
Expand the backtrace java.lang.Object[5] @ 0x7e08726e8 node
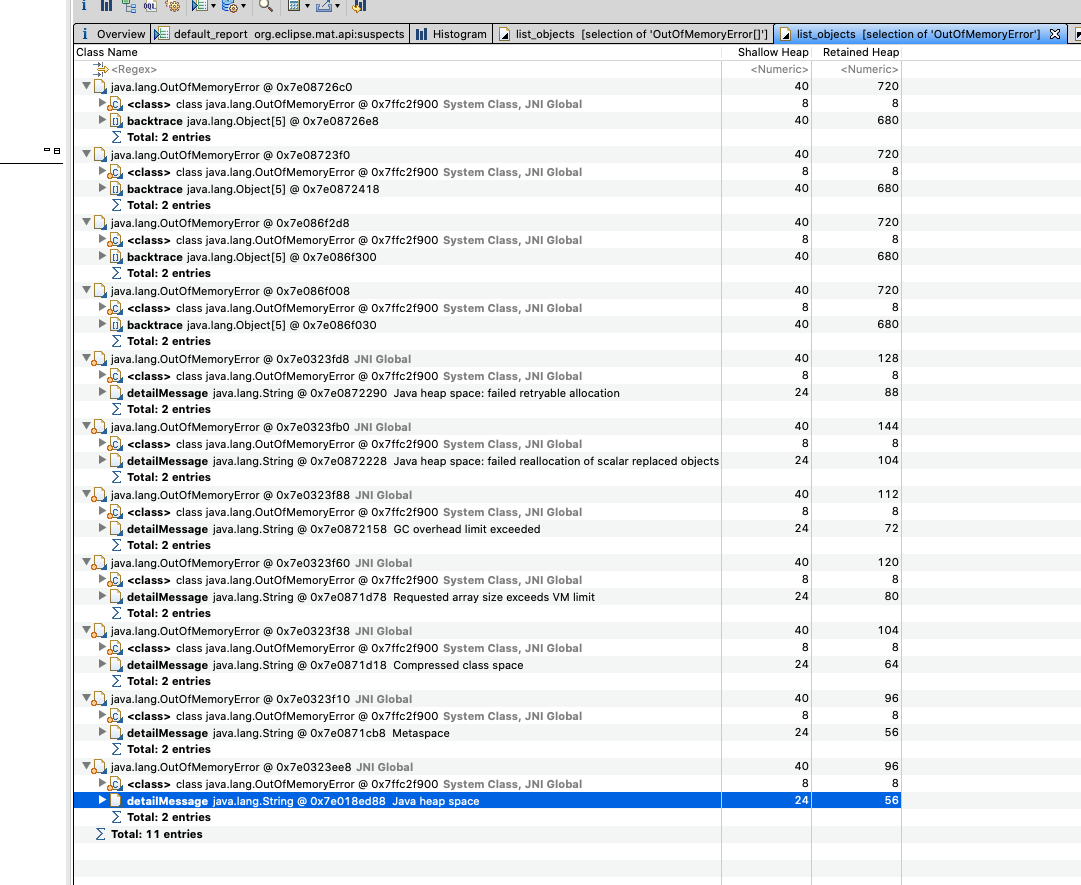click(101, 120)
